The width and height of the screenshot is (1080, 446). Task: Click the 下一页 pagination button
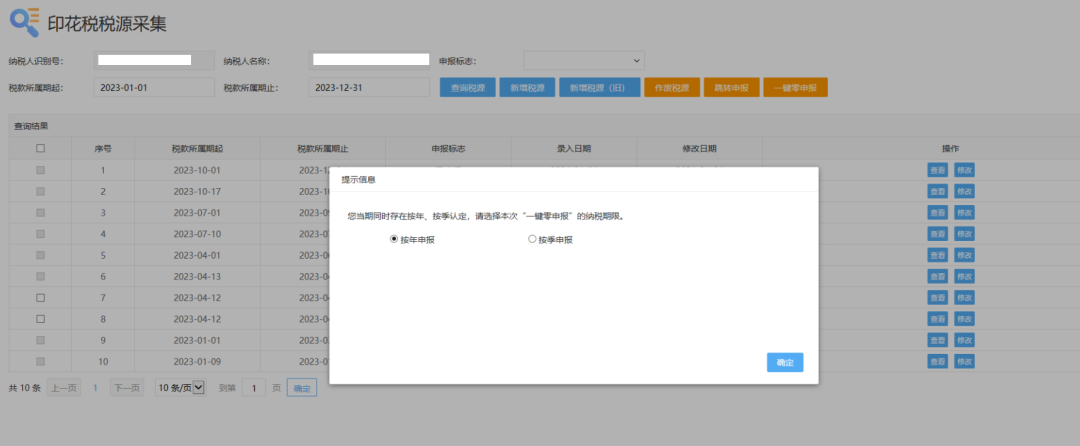[x=127, y=388]
